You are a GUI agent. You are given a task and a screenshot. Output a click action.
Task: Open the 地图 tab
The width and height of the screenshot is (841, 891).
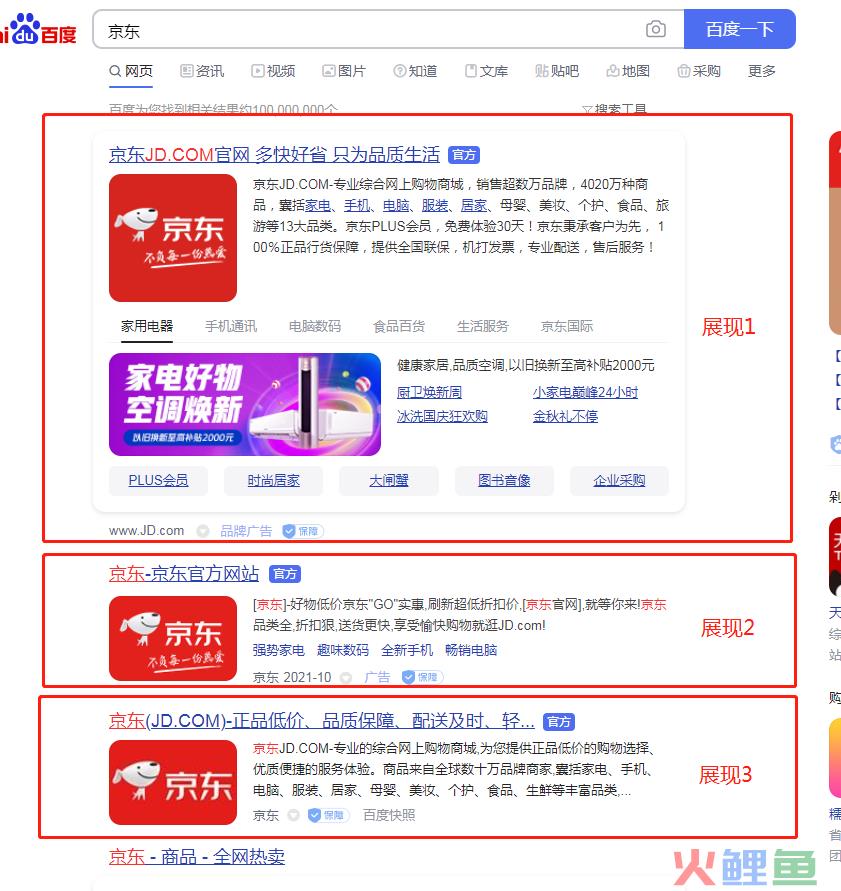point(628,71)
